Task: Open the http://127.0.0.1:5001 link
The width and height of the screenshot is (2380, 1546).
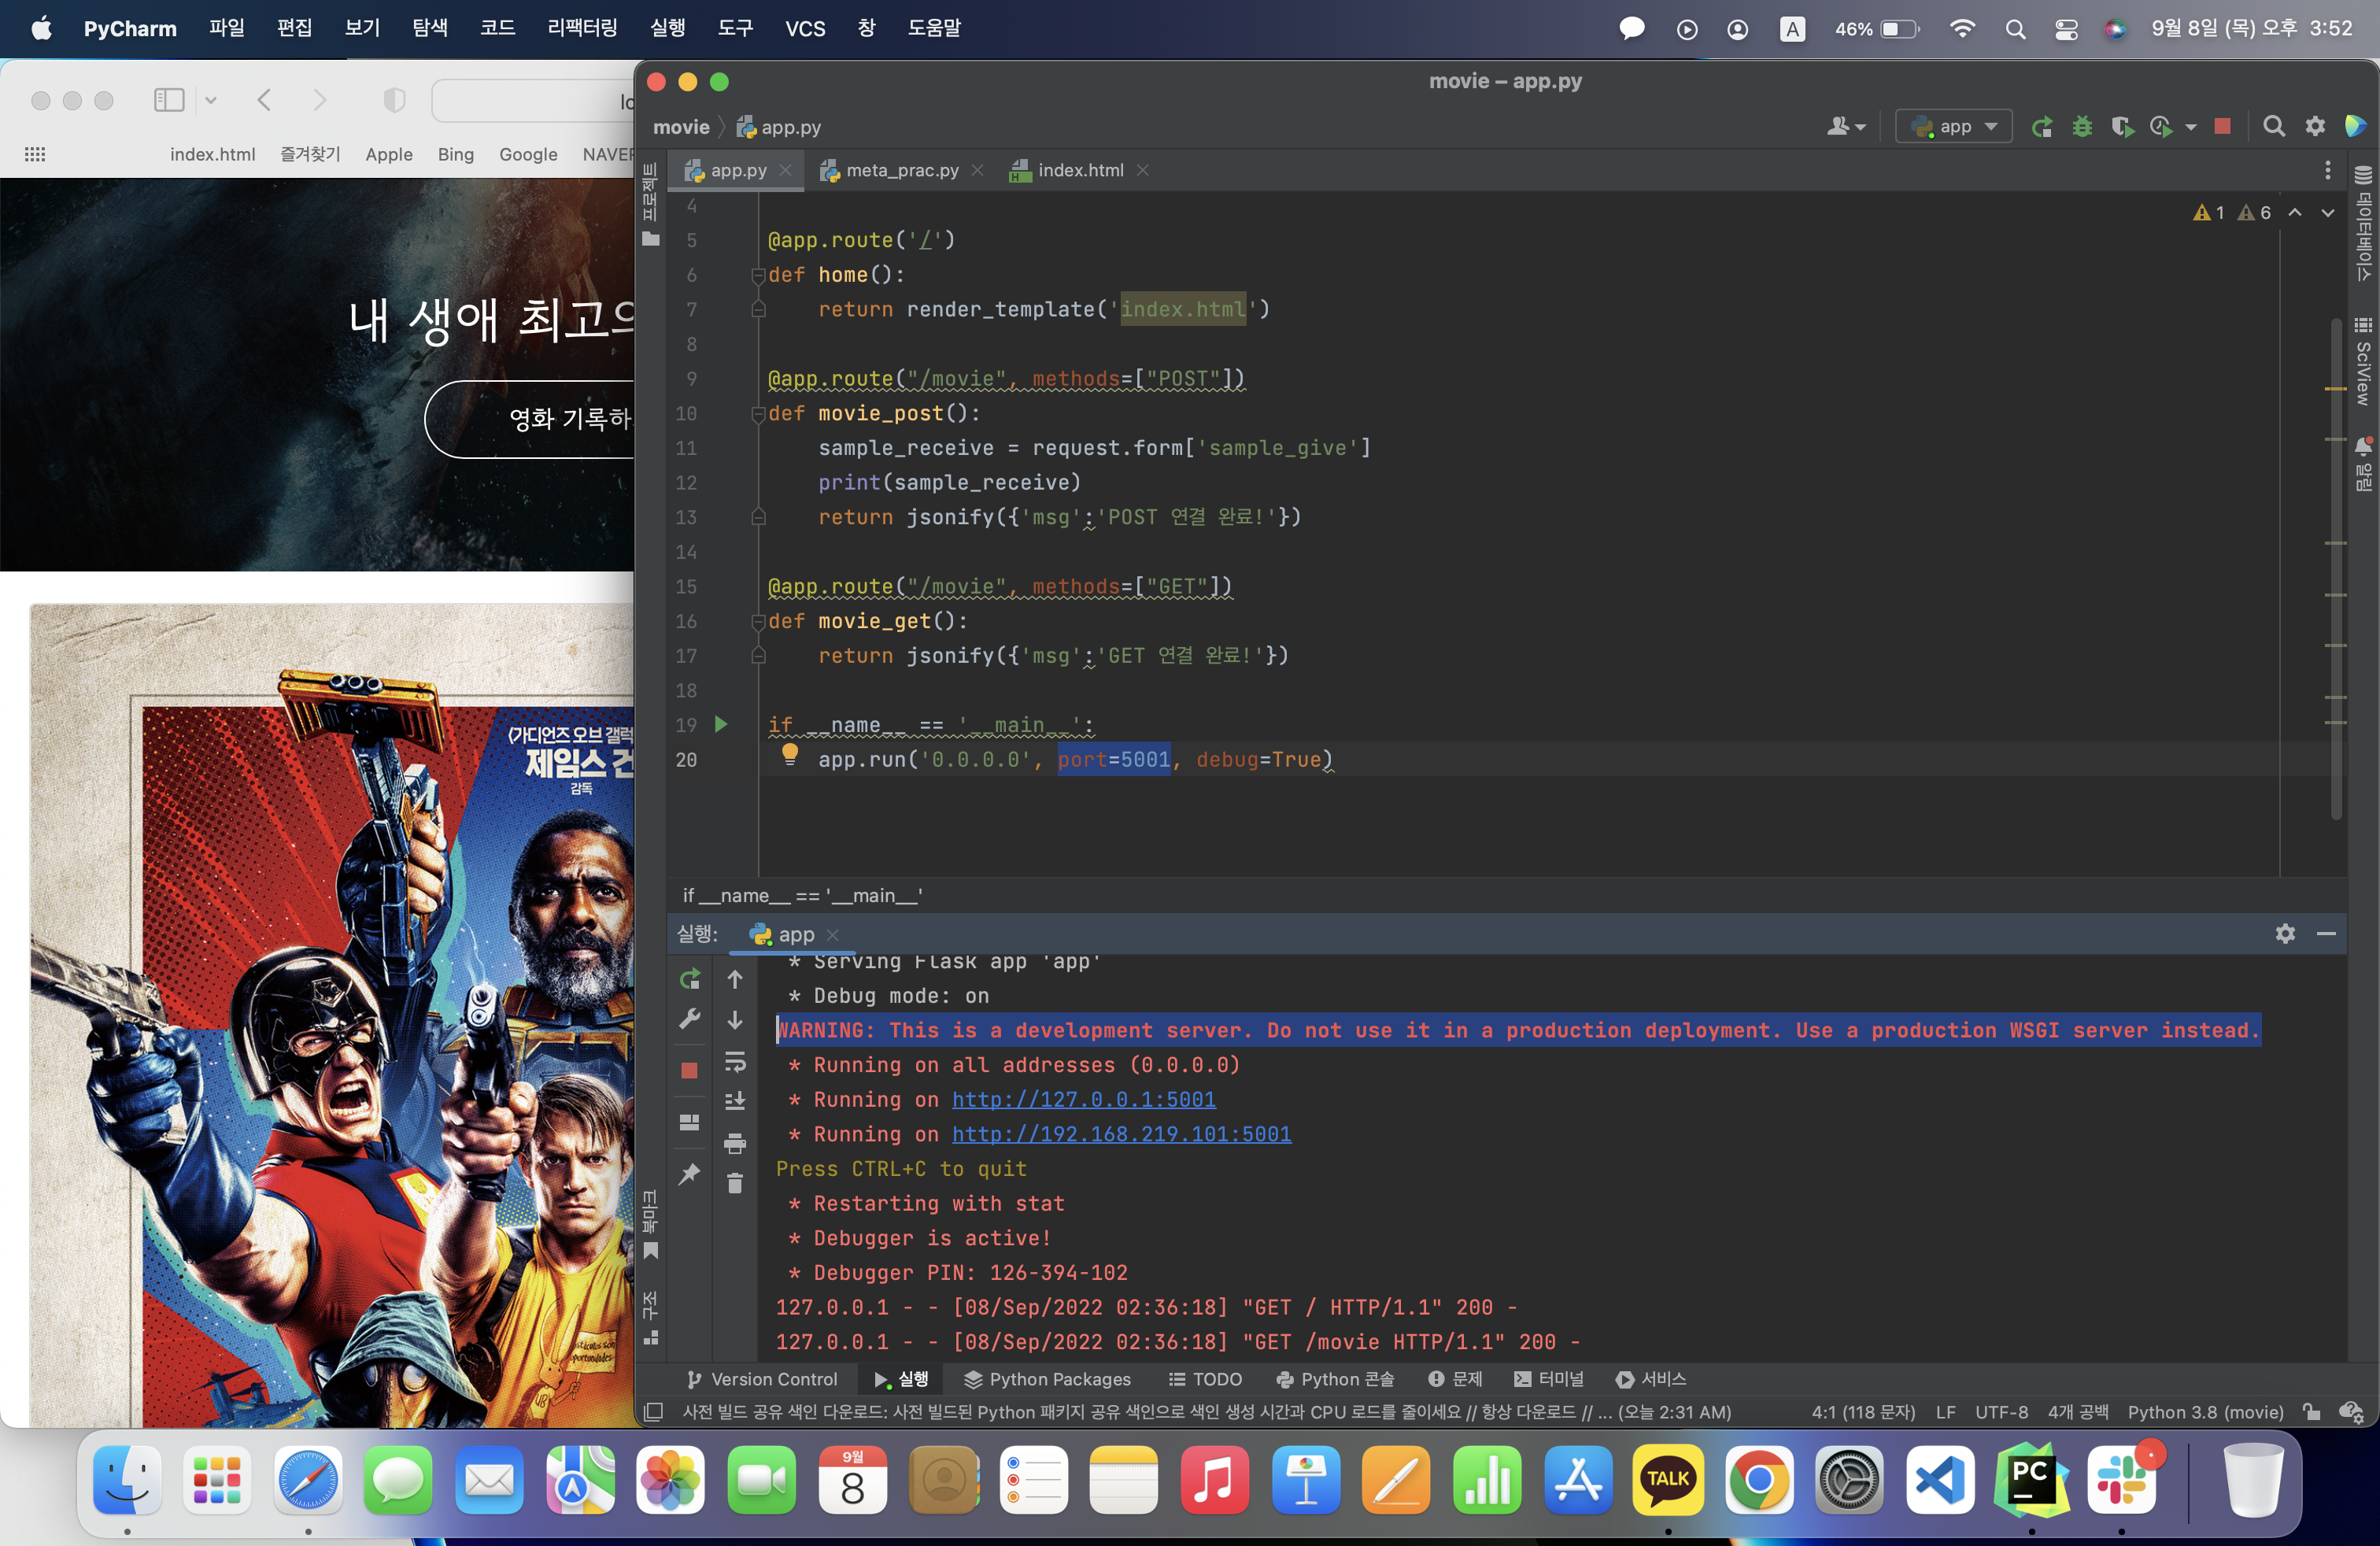Action: pyautogui.click(x=1083, y=1099)
